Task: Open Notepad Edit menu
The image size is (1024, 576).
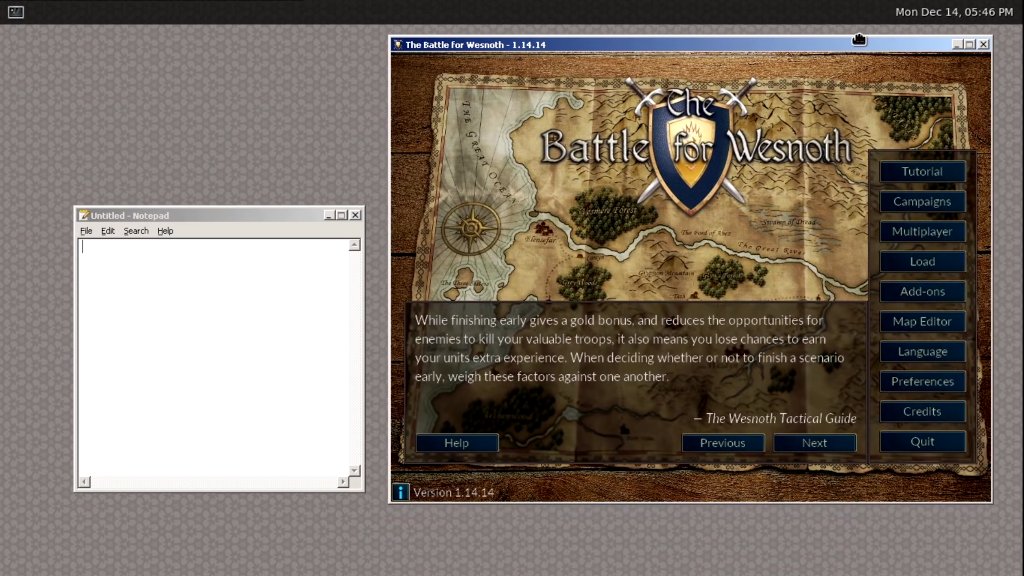Action: 108,231
